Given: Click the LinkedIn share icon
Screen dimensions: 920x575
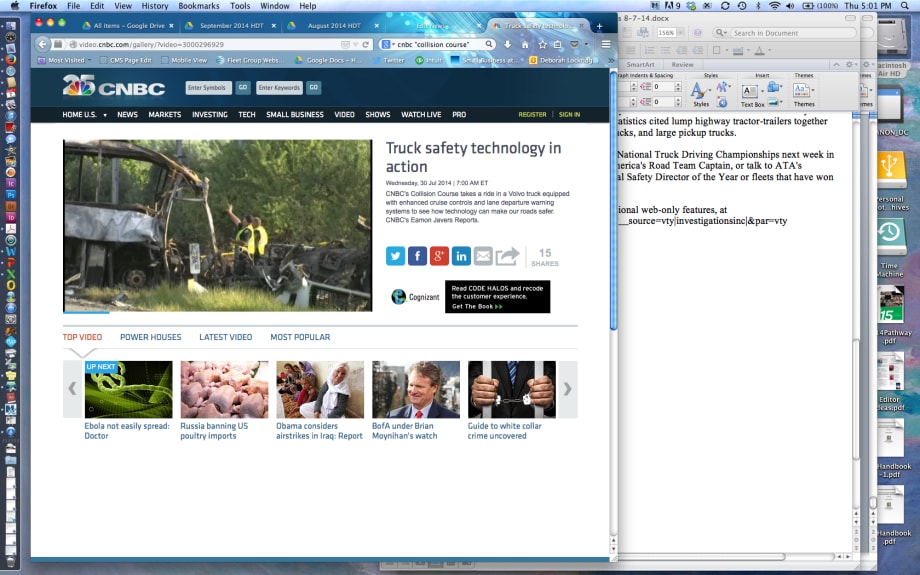Looking at the screenshot, I should coord(461,256).
